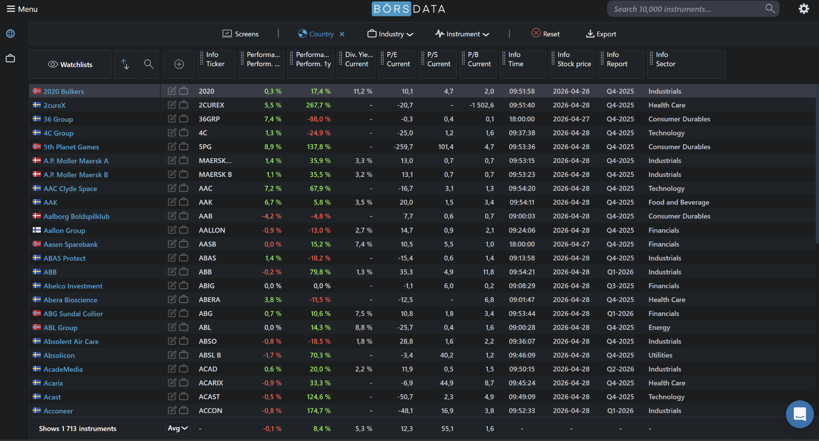Select the globe icon in left sidebar
819x441 pixels.
point(10,34)
